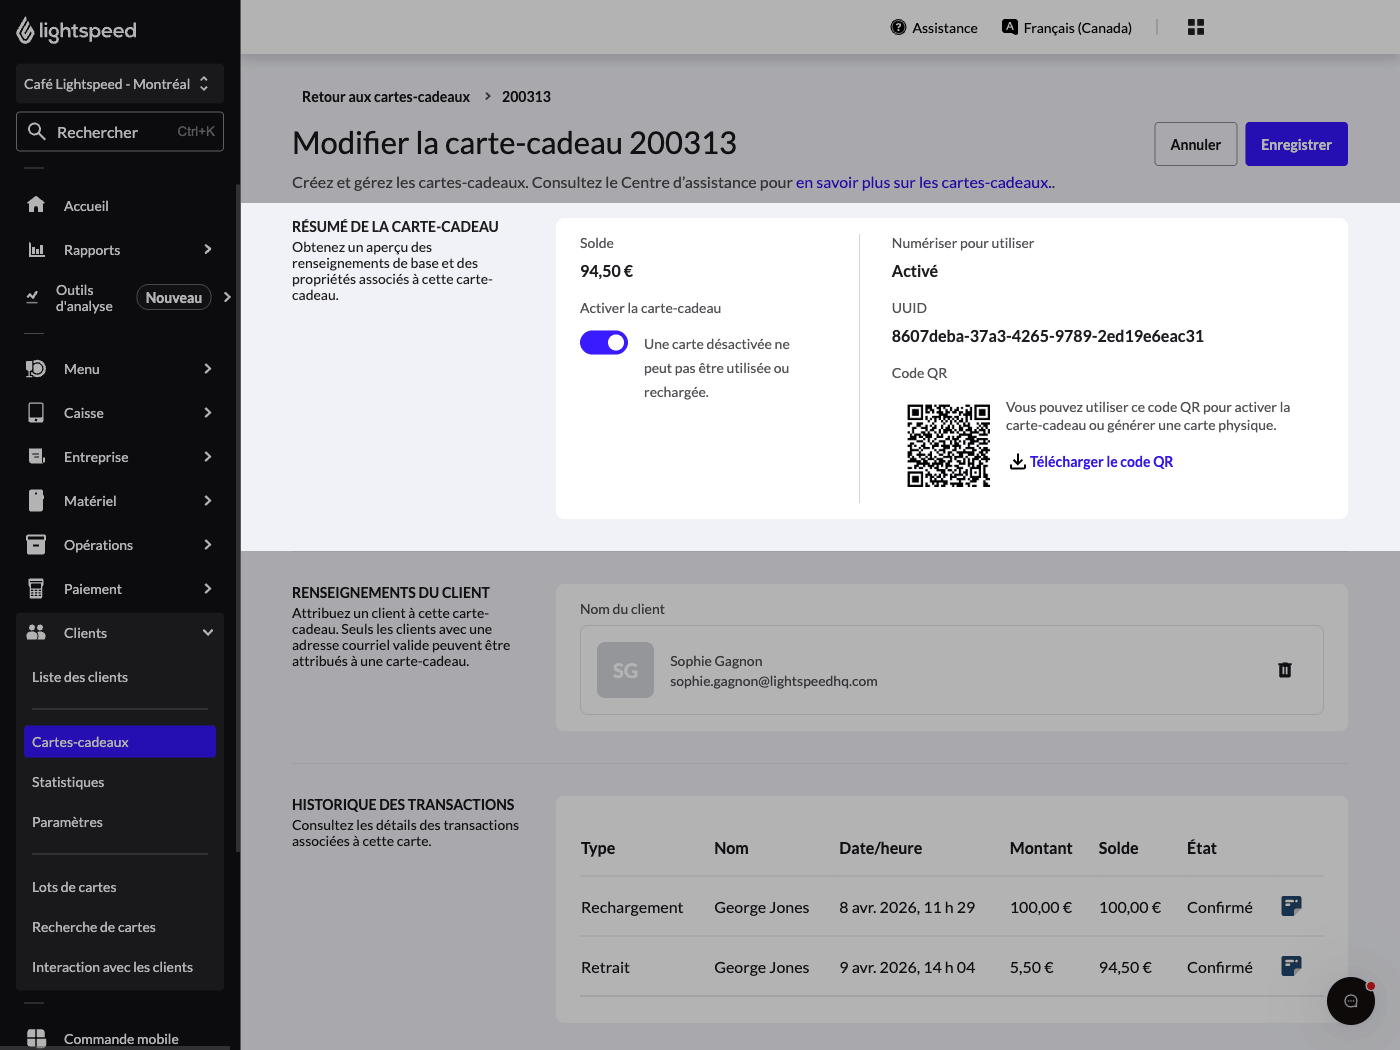Toggle the Activer la carte-cadeau switch
Screen dimensions: 1400x1050
[x=604, y=343]
